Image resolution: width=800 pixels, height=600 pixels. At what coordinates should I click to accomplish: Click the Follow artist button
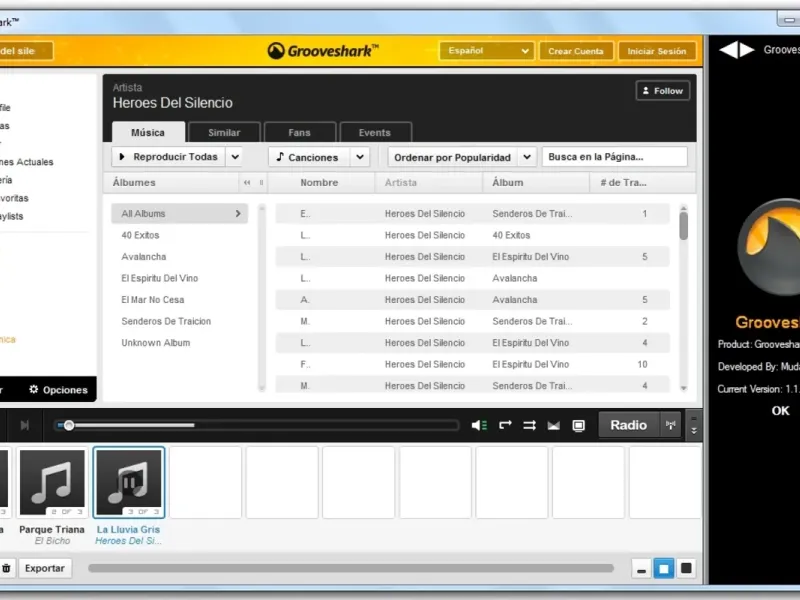click(x=663, y=91)
